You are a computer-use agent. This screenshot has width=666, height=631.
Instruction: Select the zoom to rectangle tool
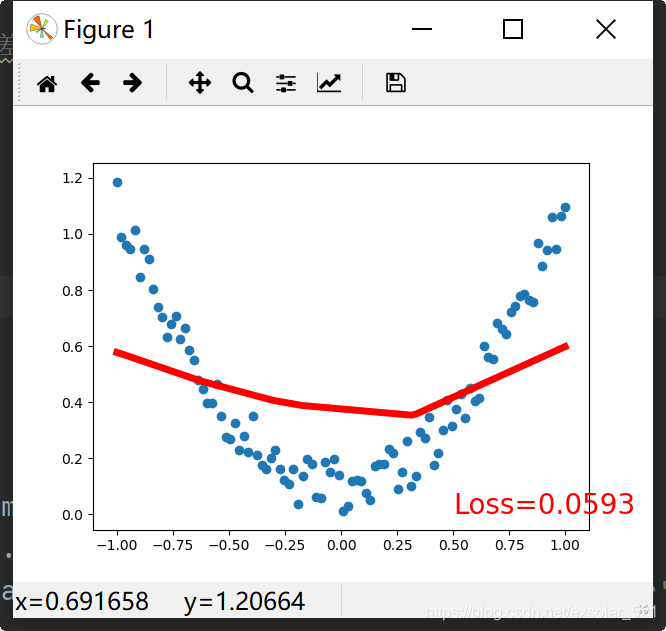(x=243, y=82)
